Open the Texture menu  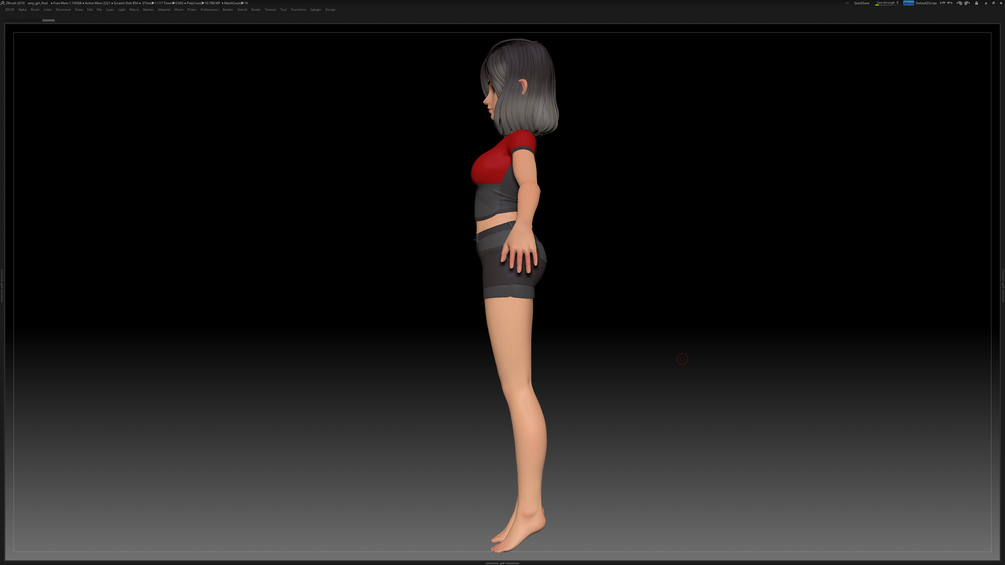[270, 10]
